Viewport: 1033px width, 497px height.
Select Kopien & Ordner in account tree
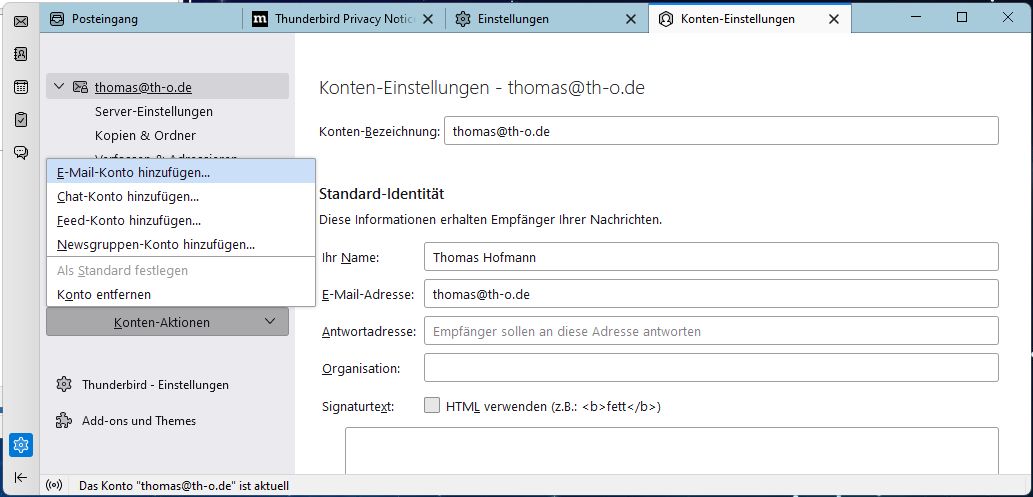tap(145, 135)
